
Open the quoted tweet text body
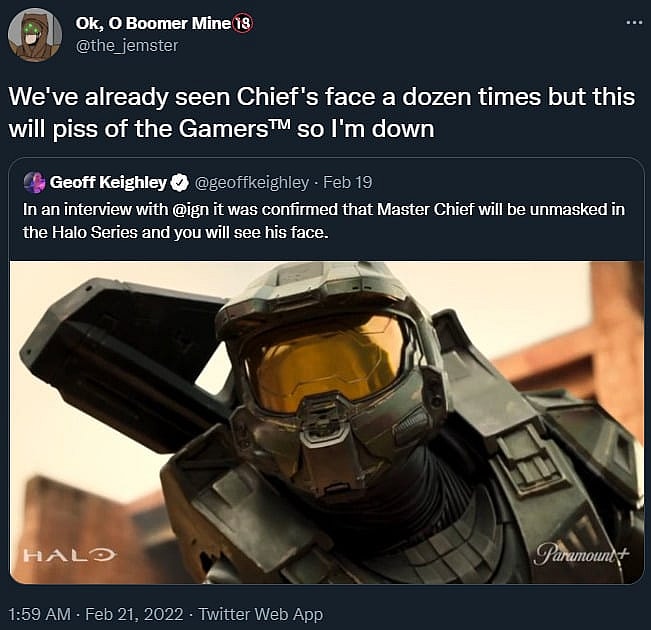323,221
